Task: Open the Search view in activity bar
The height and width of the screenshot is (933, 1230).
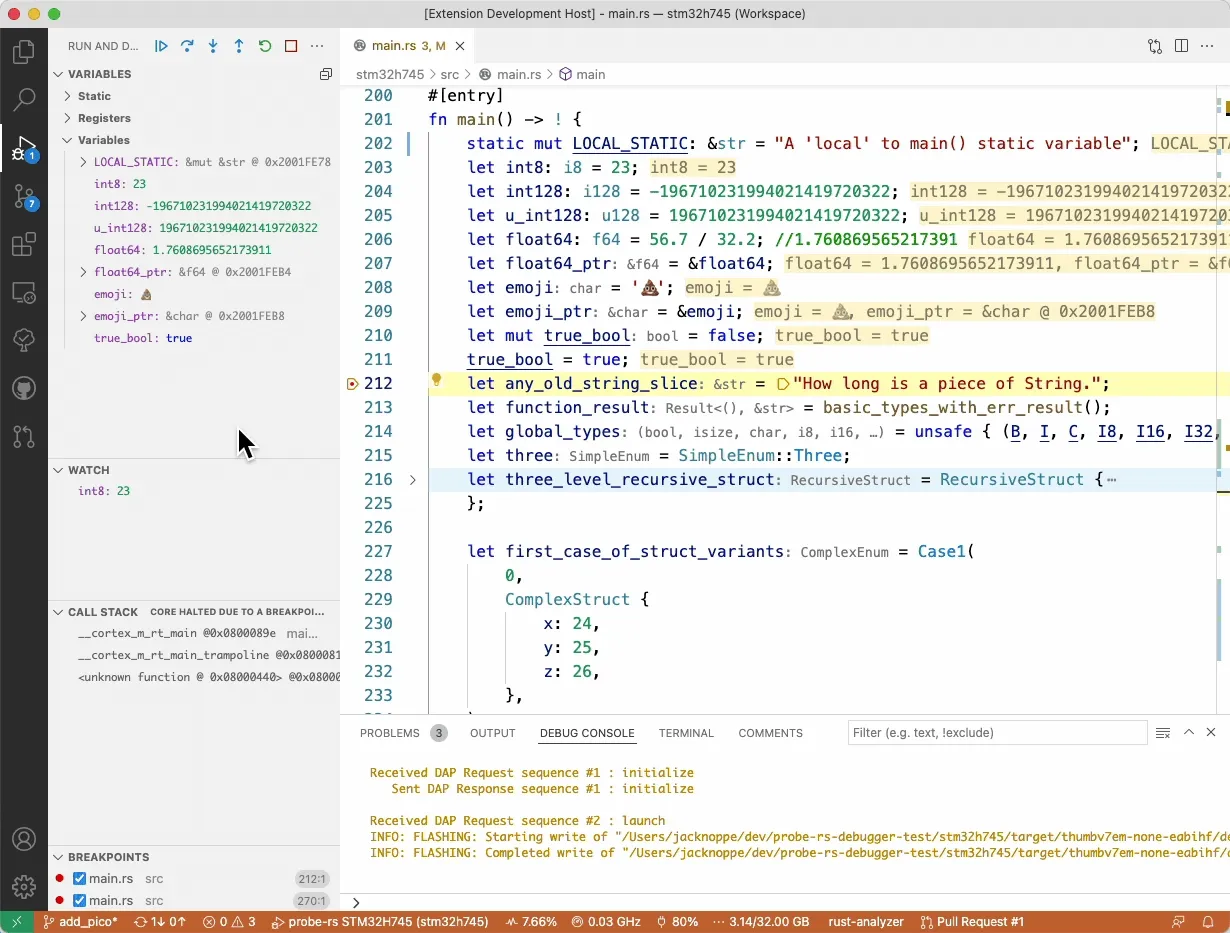Action: [x=24, y=100]
